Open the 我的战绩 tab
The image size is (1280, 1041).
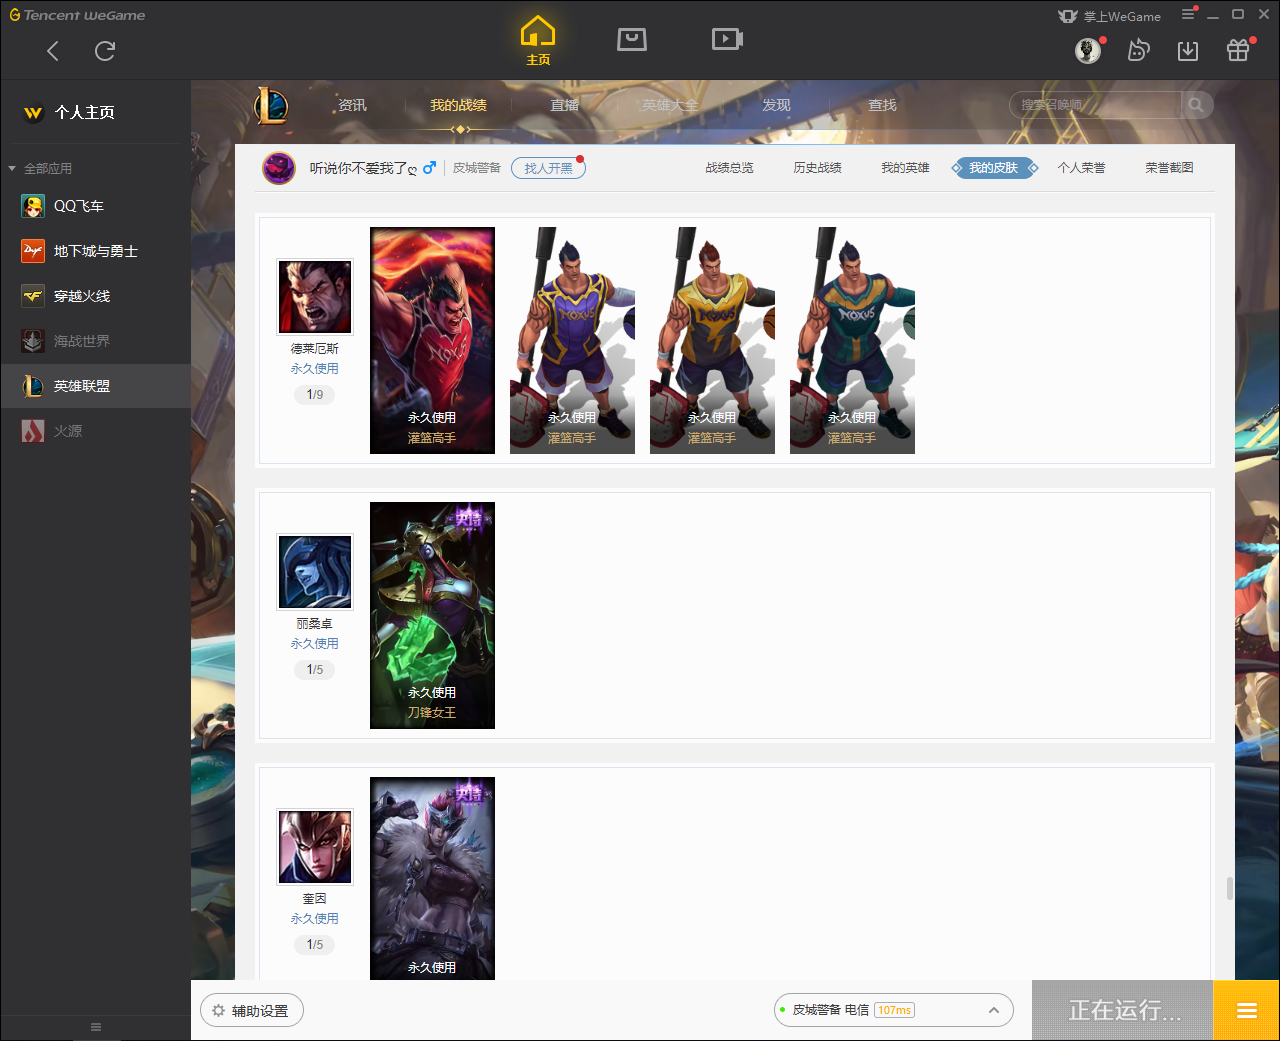point(458,105)
